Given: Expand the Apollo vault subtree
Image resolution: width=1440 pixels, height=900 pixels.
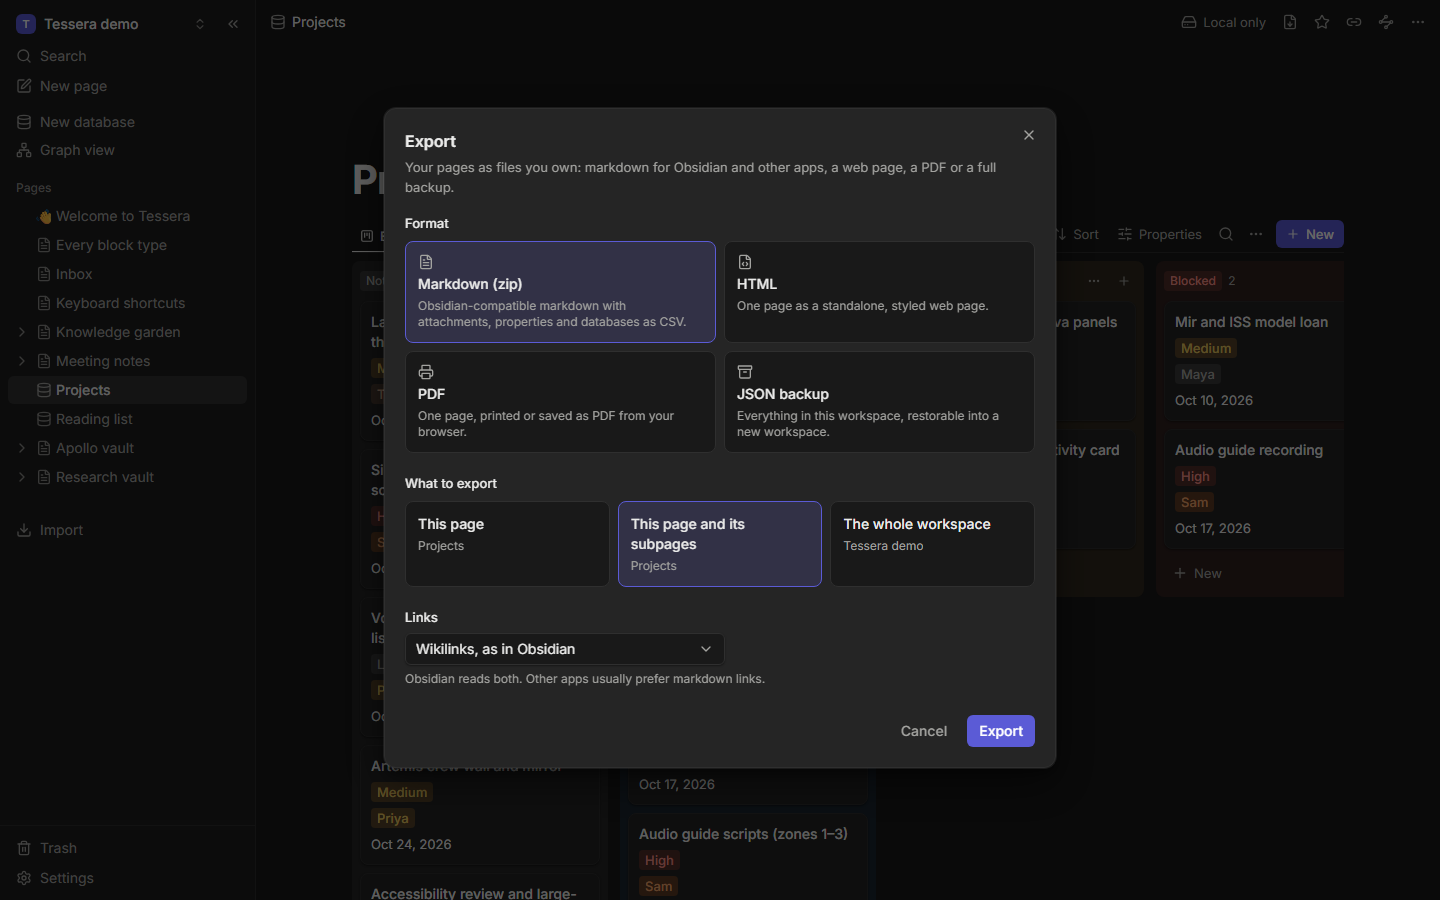Looking at the screenshot, I should click(x=22, y=448).
